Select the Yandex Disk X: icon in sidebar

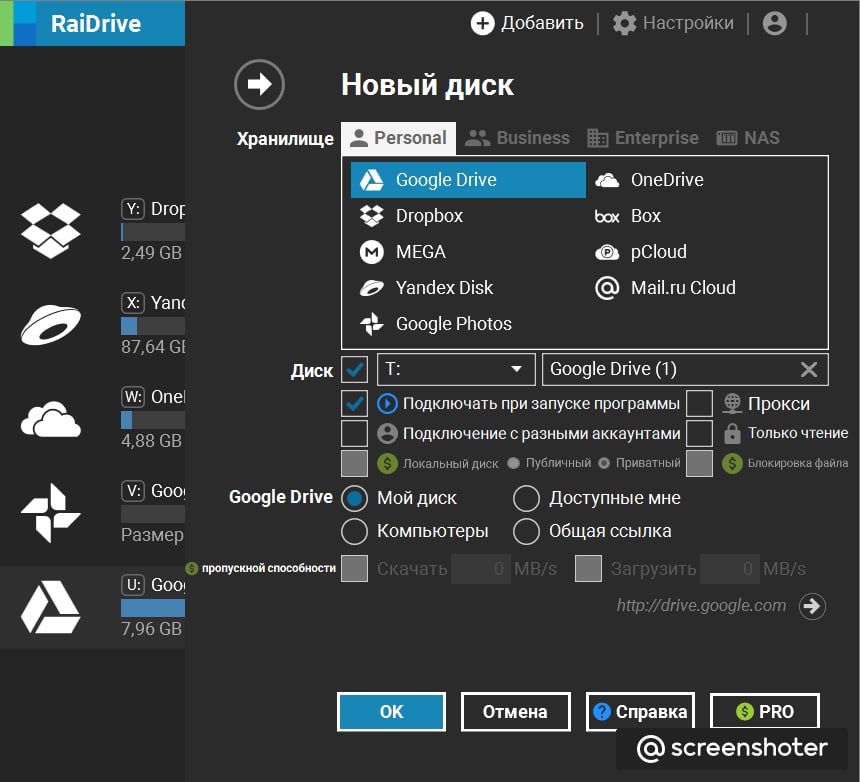(x=51, y=325)
